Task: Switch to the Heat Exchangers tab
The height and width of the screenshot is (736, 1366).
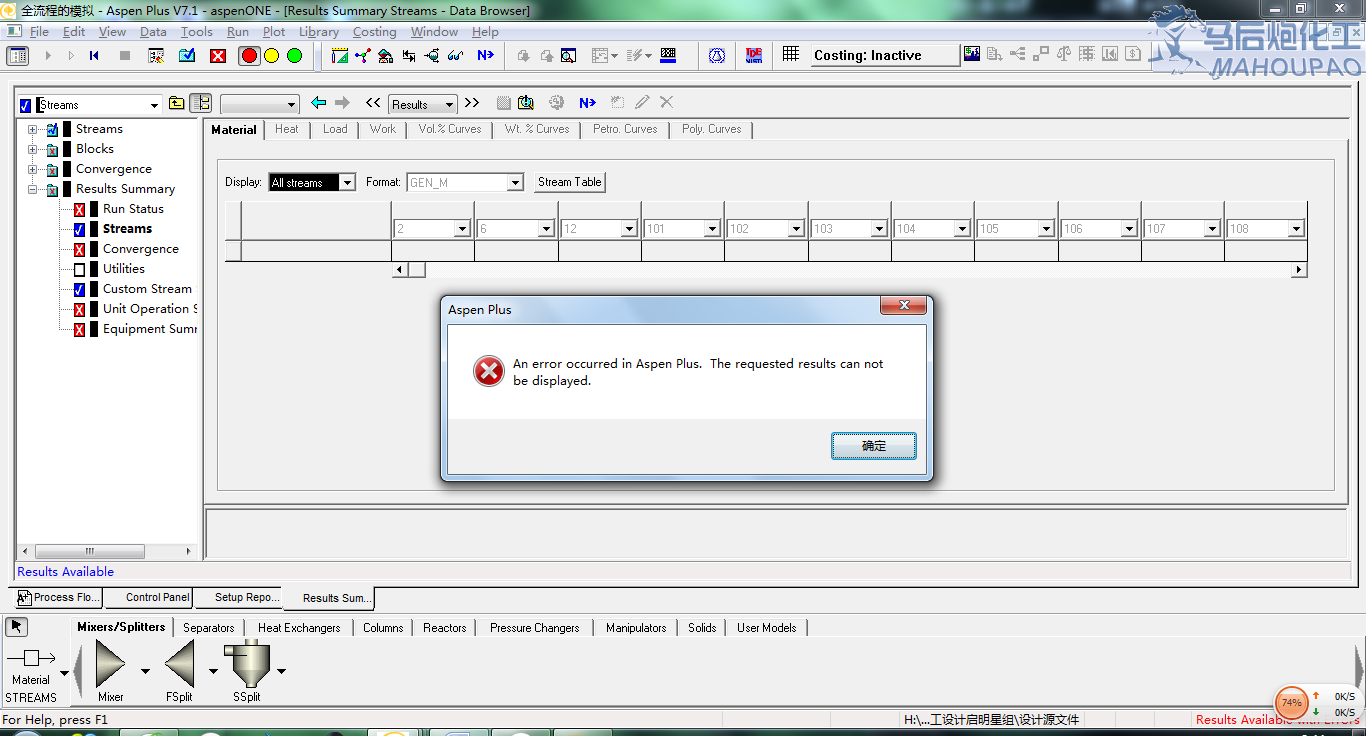Action: 298,628
